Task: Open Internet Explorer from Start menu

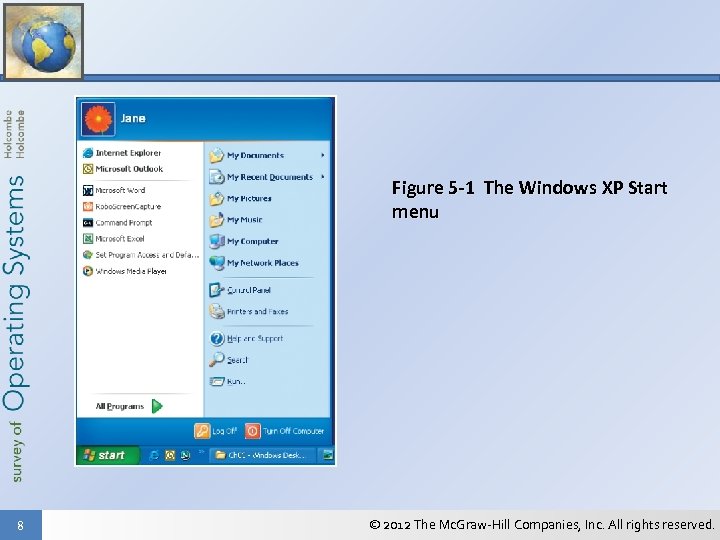Action: (x=122, y=153)
